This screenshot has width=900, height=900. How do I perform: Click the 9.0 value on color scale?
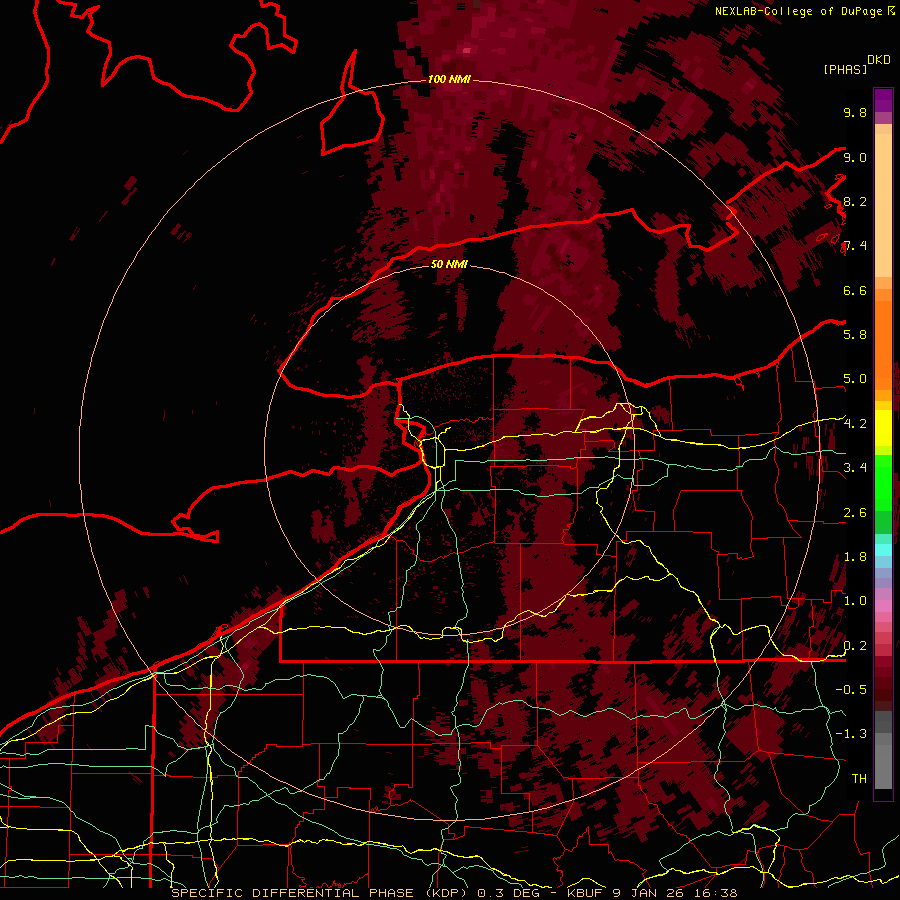pos(855,157)
